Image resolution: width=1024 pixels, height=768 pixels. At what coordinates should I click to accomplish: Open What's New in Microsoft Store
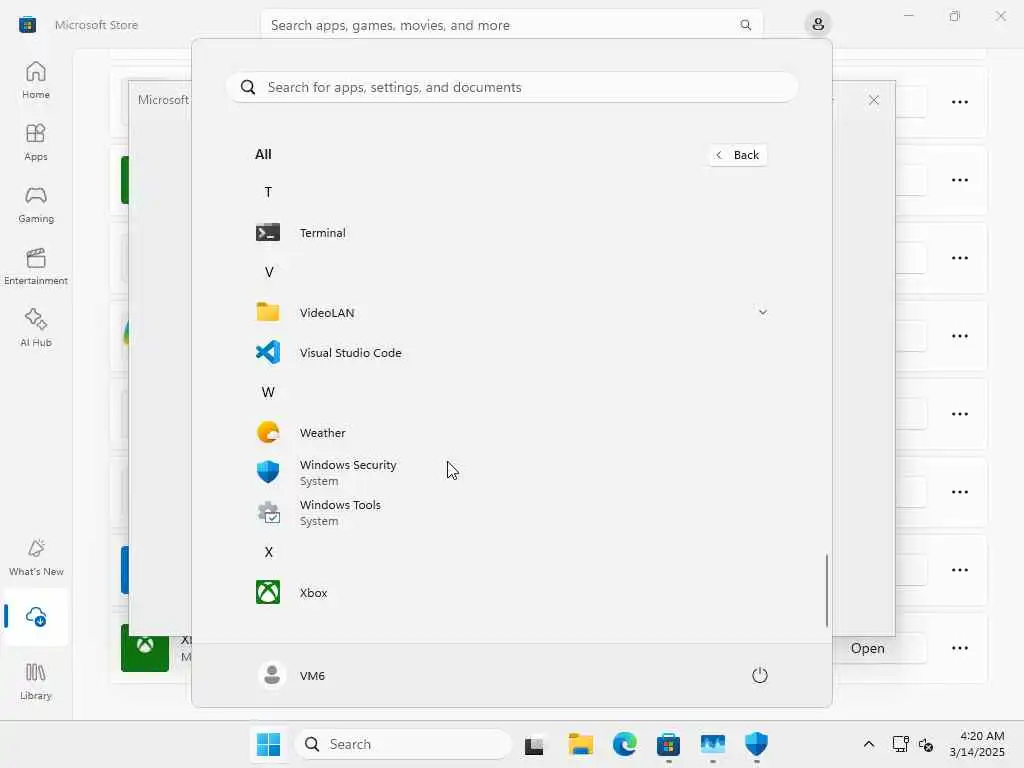tap(36, 557)
